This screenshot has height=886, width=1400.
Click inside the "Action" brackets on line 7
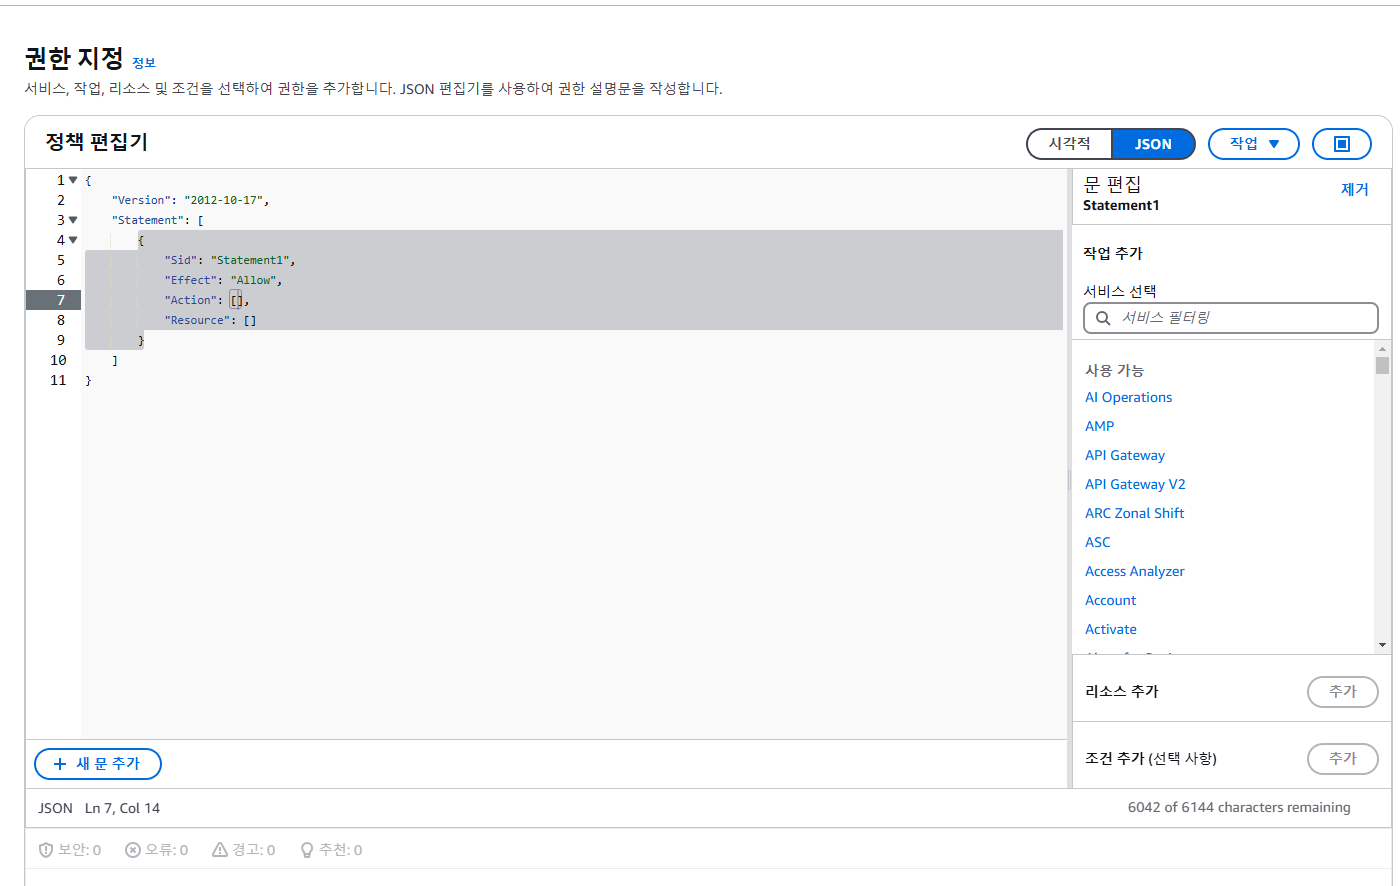coord(237,300)
